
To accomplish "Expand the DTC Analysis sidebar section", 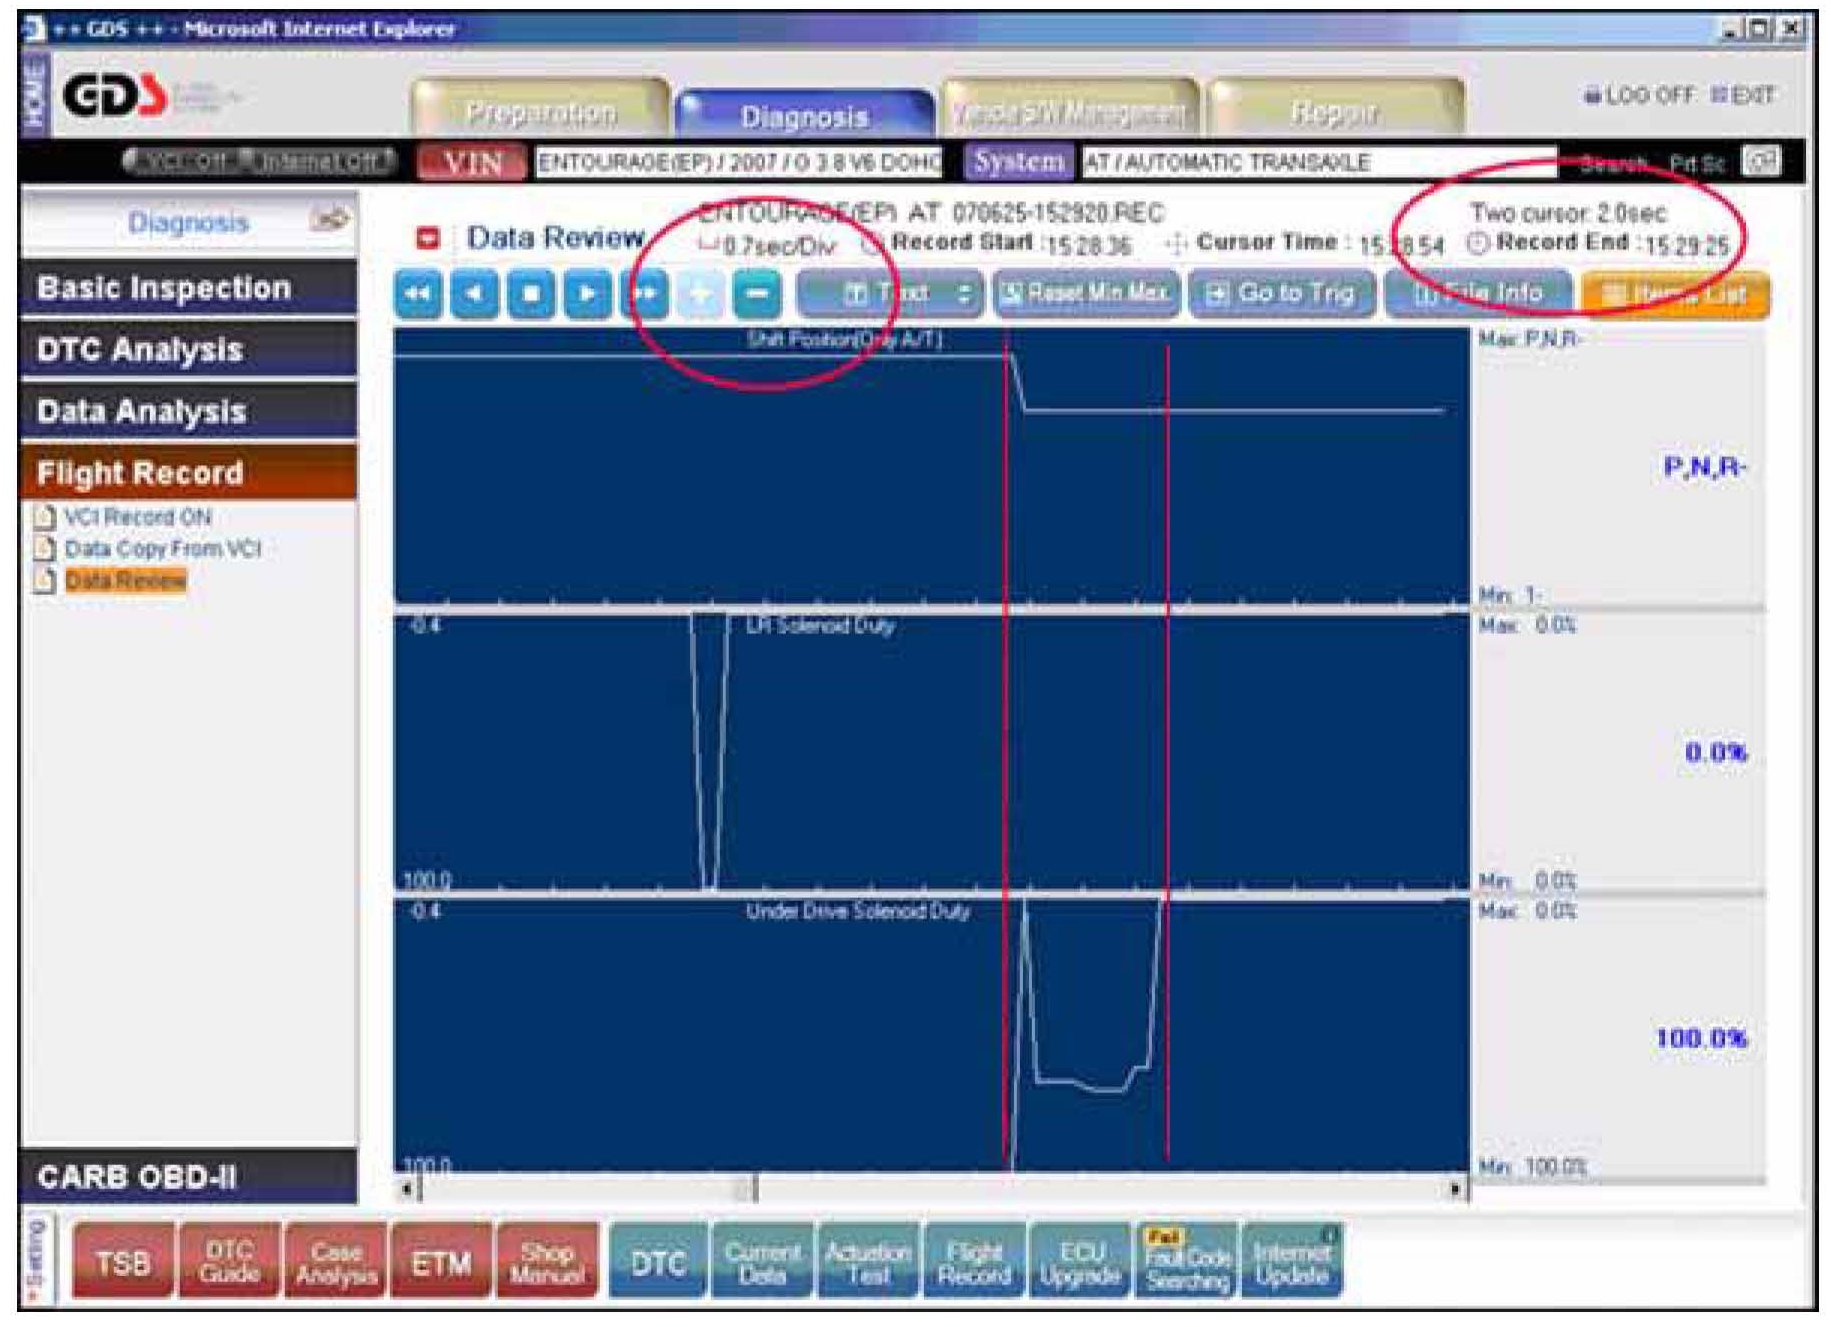I will point(188,350).
